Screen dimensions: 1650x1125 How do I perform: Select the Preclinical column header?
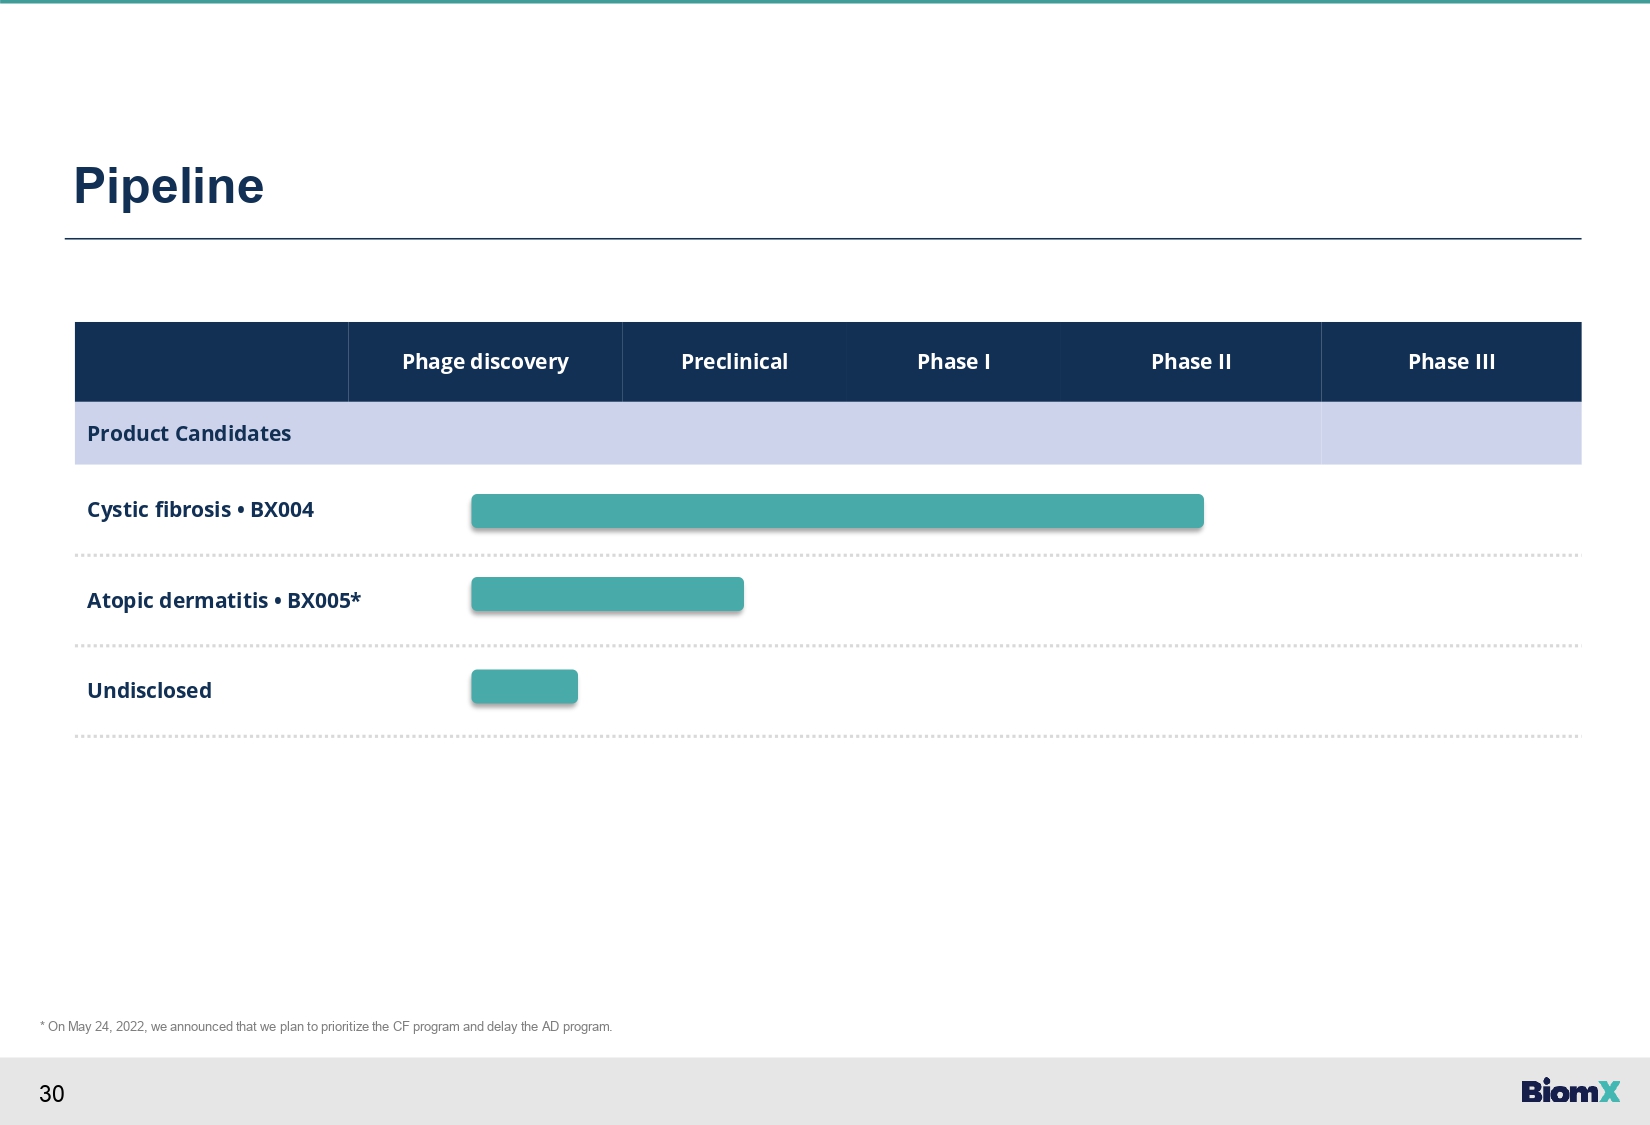click(x=734, y=362)
